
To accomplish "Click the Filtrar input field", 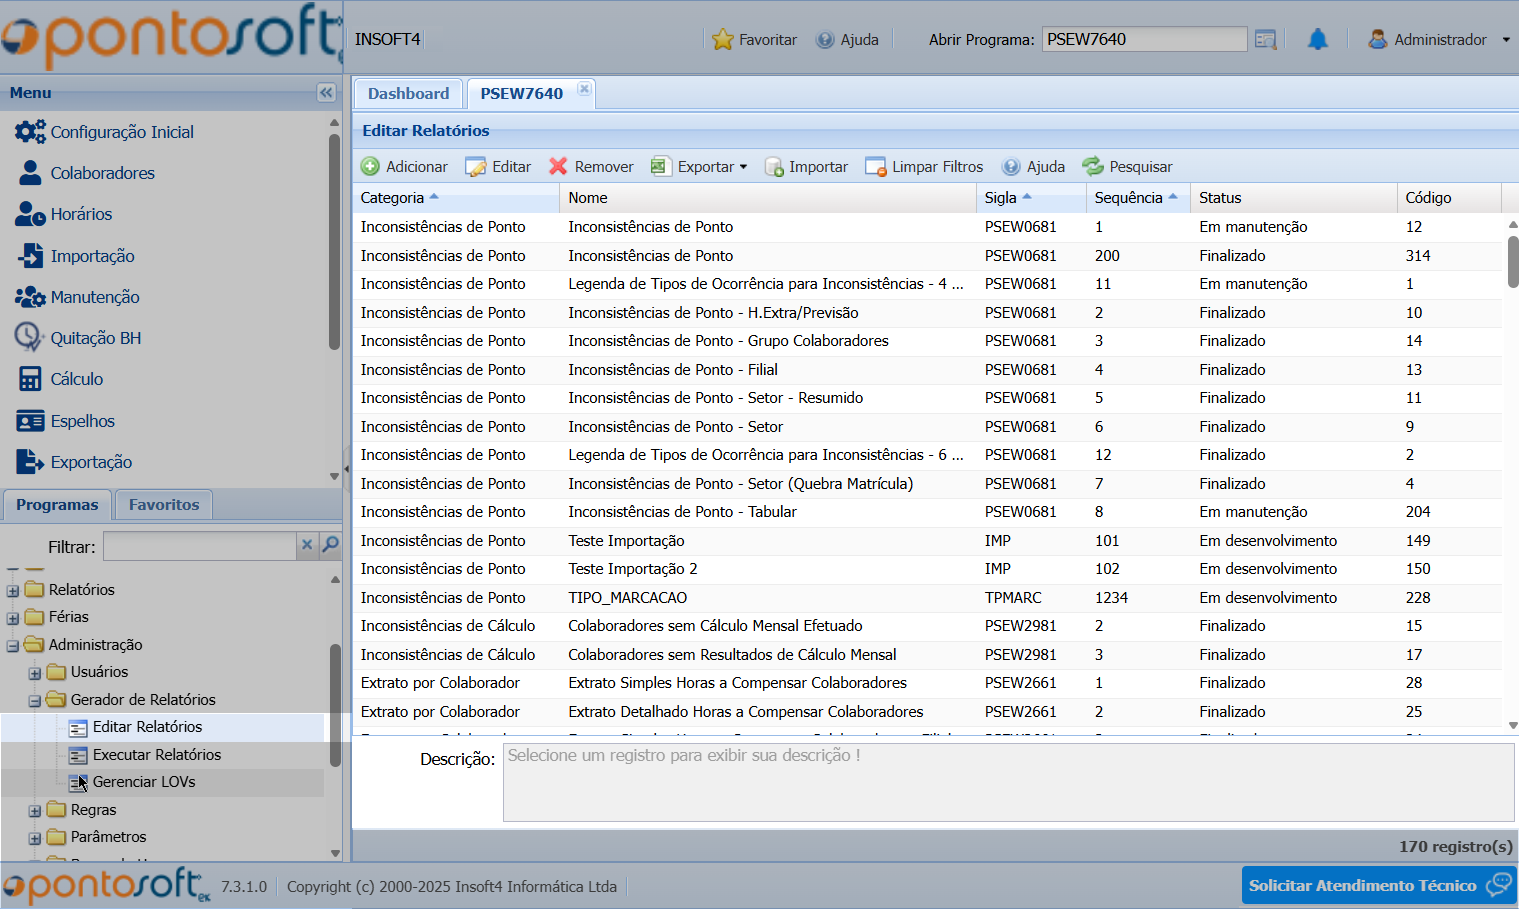I will click(199, 546).
